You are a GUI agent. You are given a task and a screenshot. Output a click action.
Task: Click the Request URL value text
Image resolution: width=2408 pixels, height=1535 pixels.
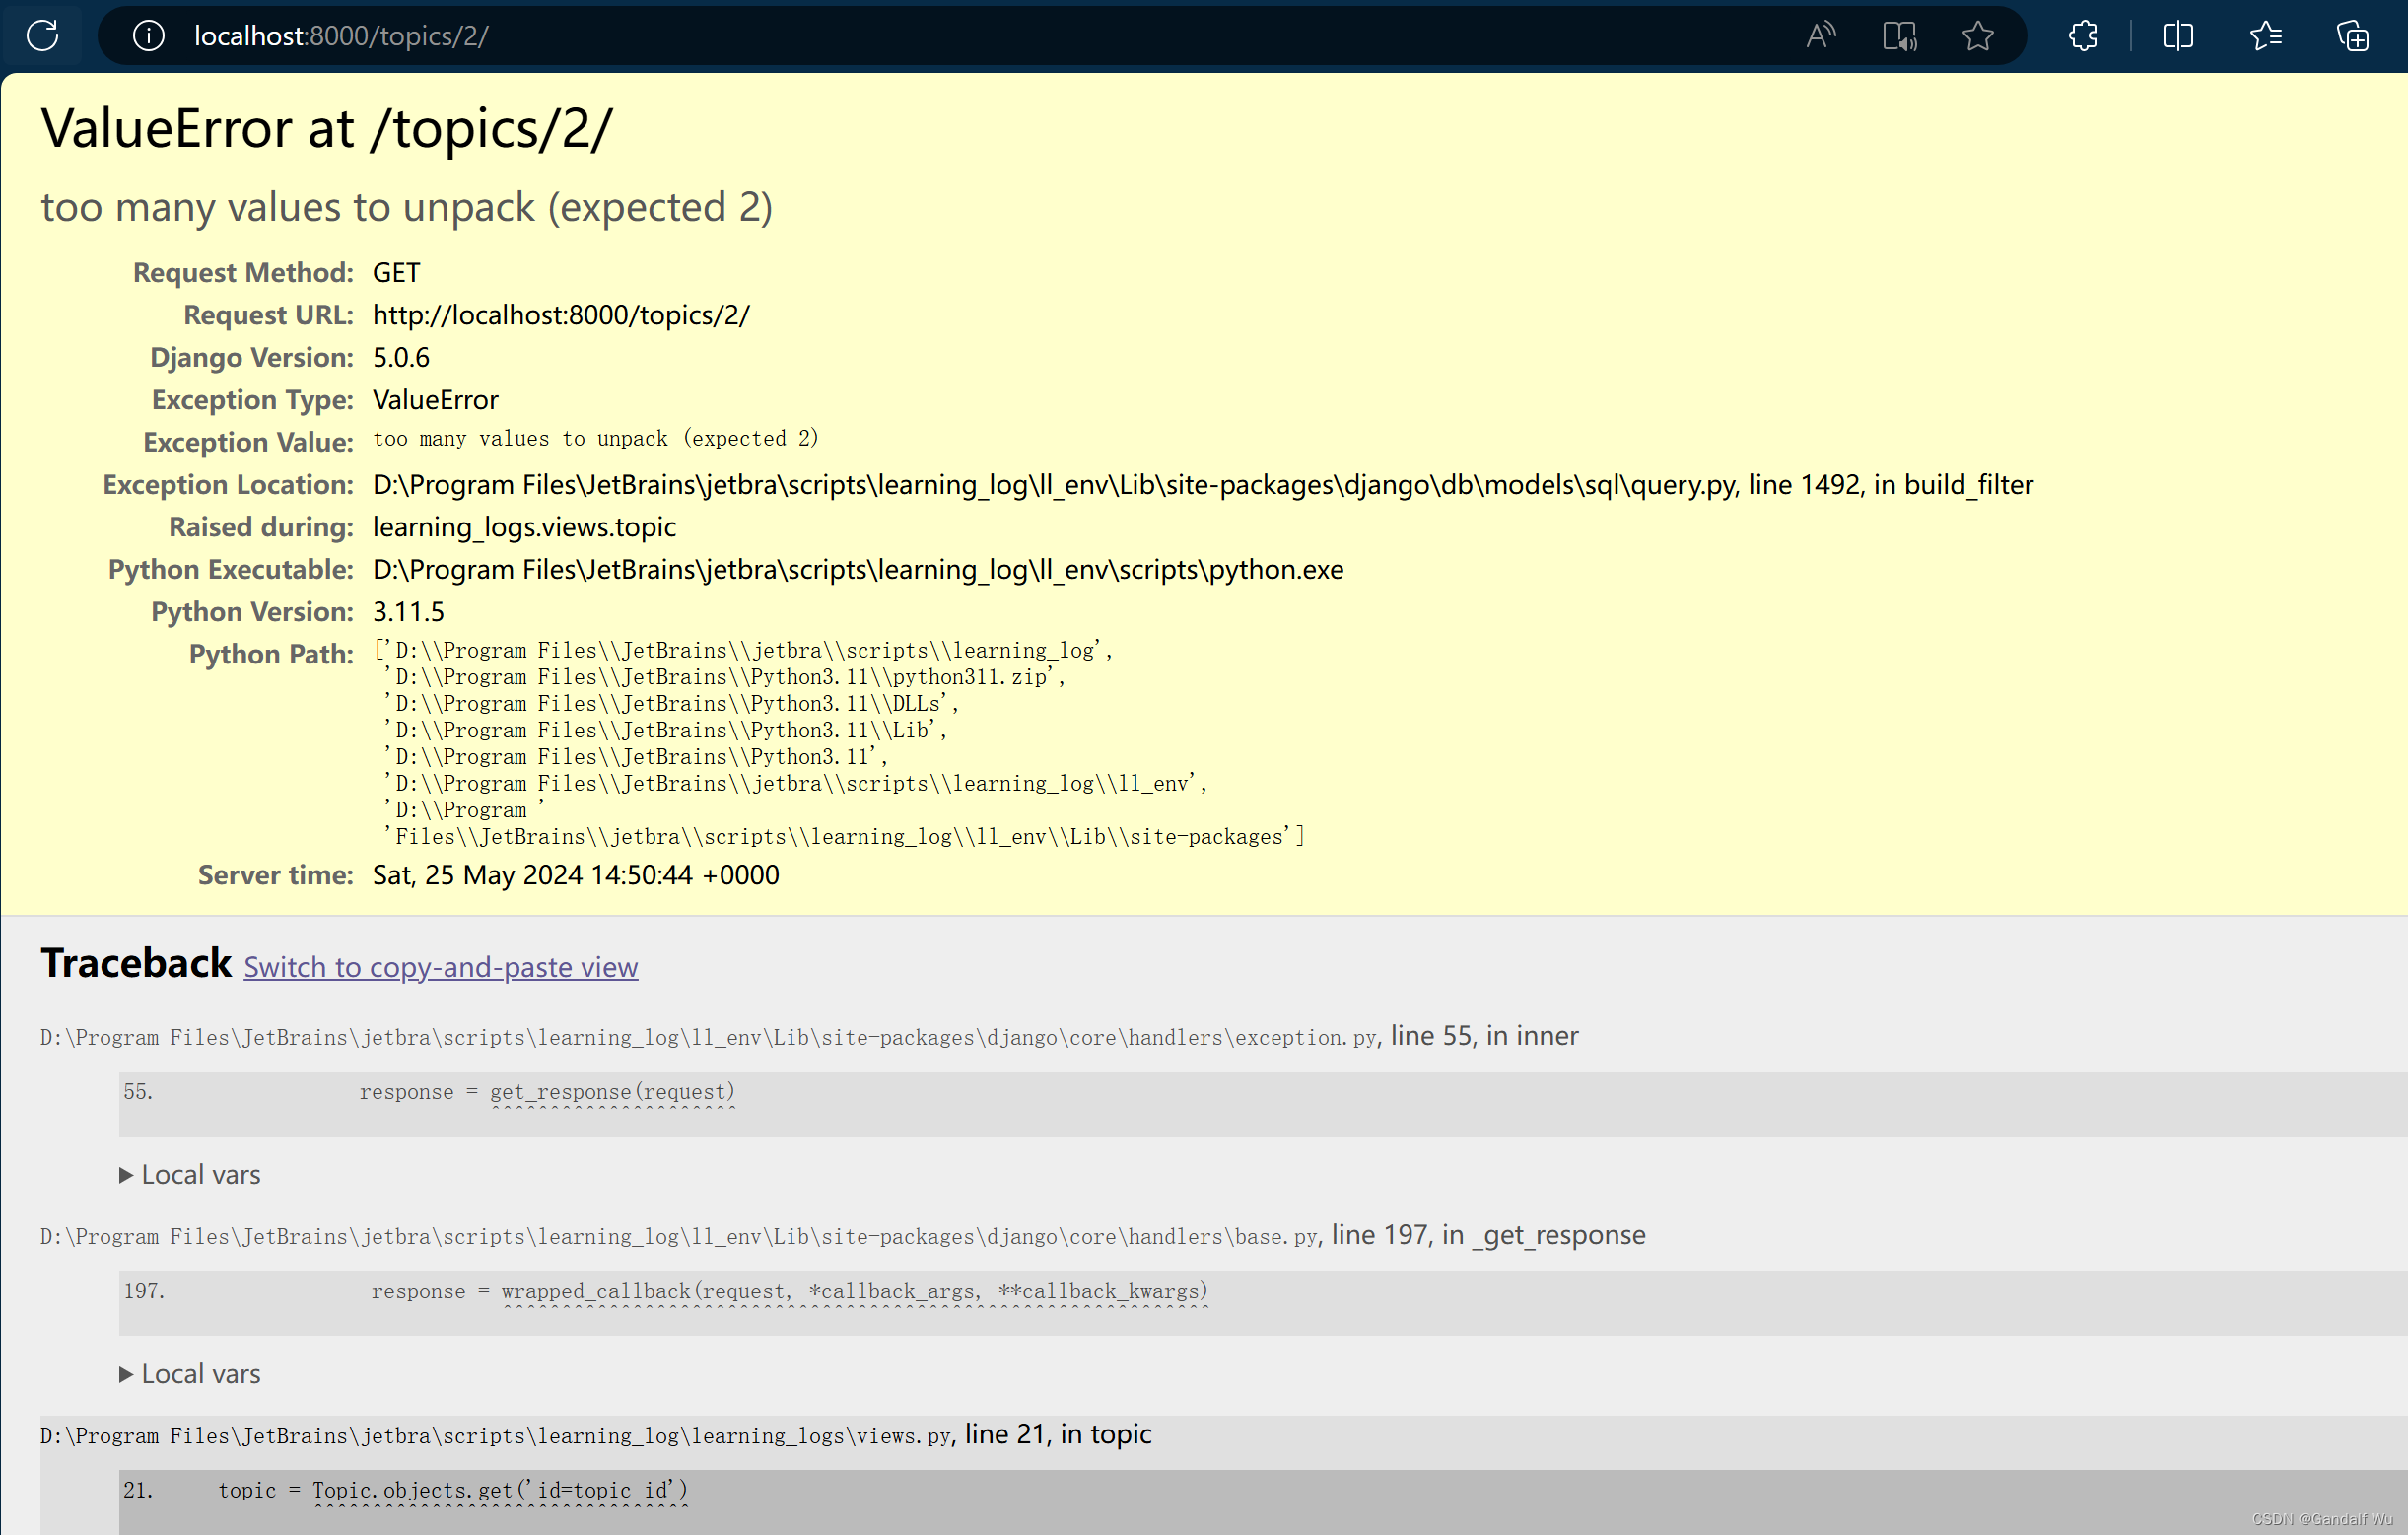[561, 315]
